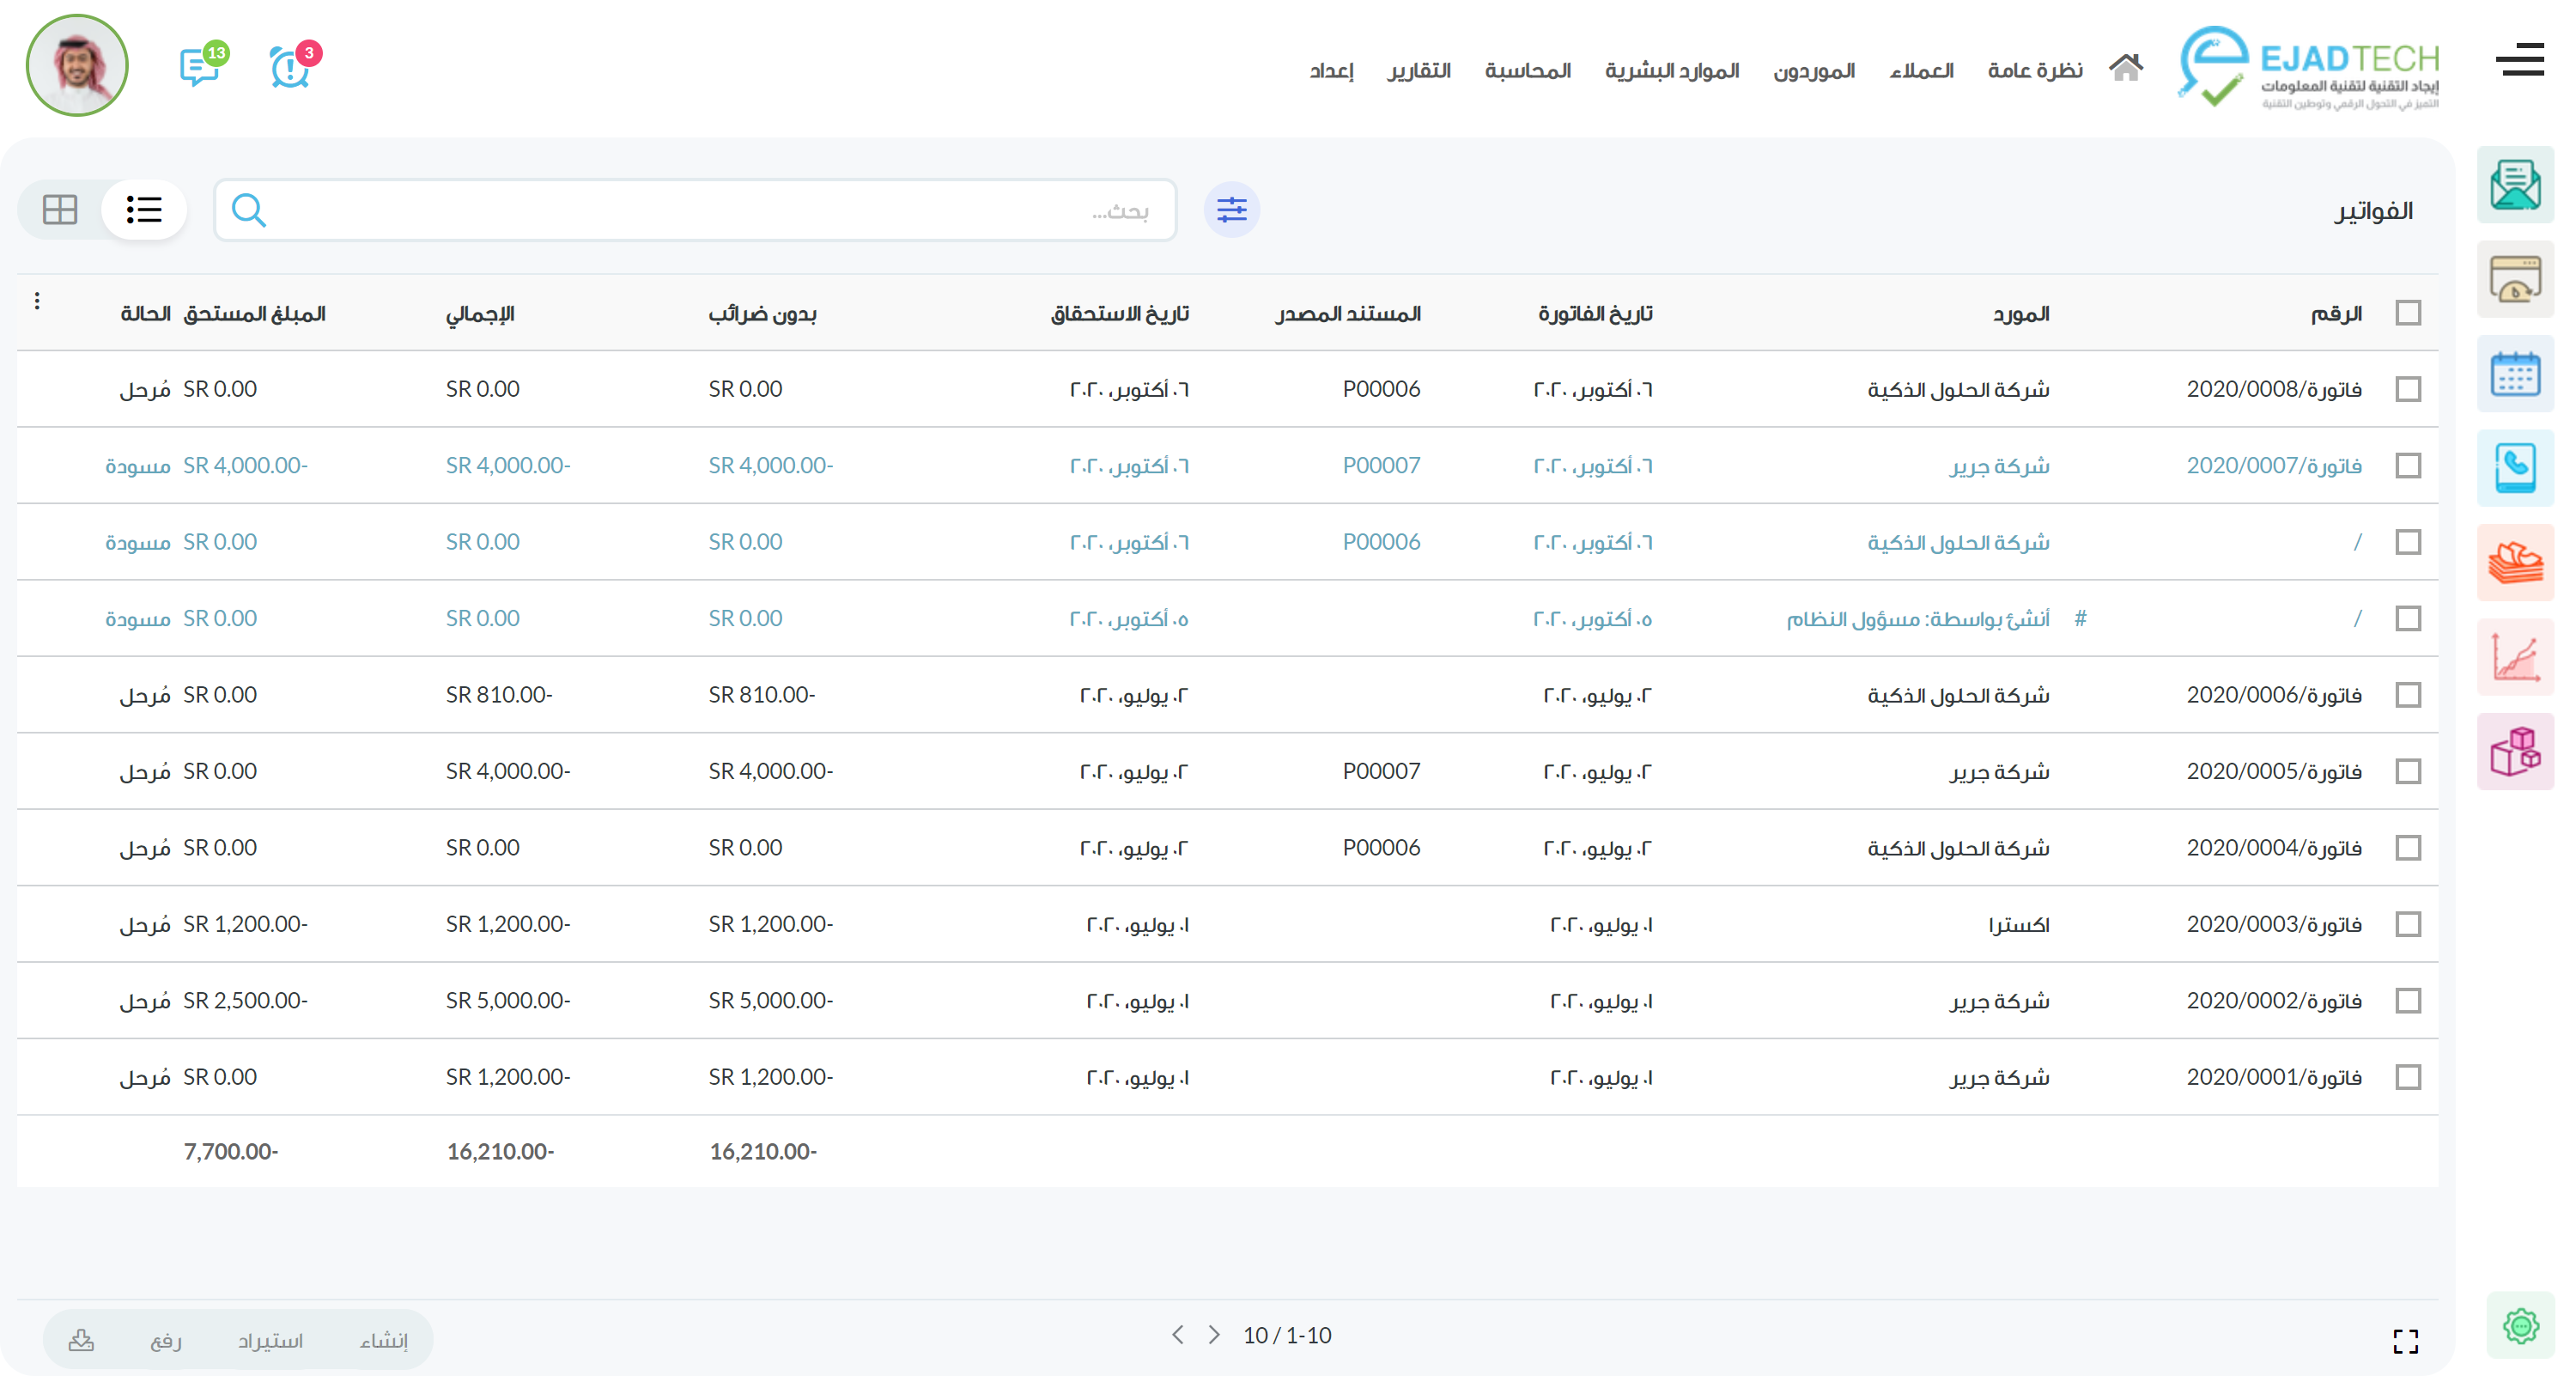2576x1376 pixels.
Task: Open the calendar app in sidebar
Action: tap(2515, 374)
